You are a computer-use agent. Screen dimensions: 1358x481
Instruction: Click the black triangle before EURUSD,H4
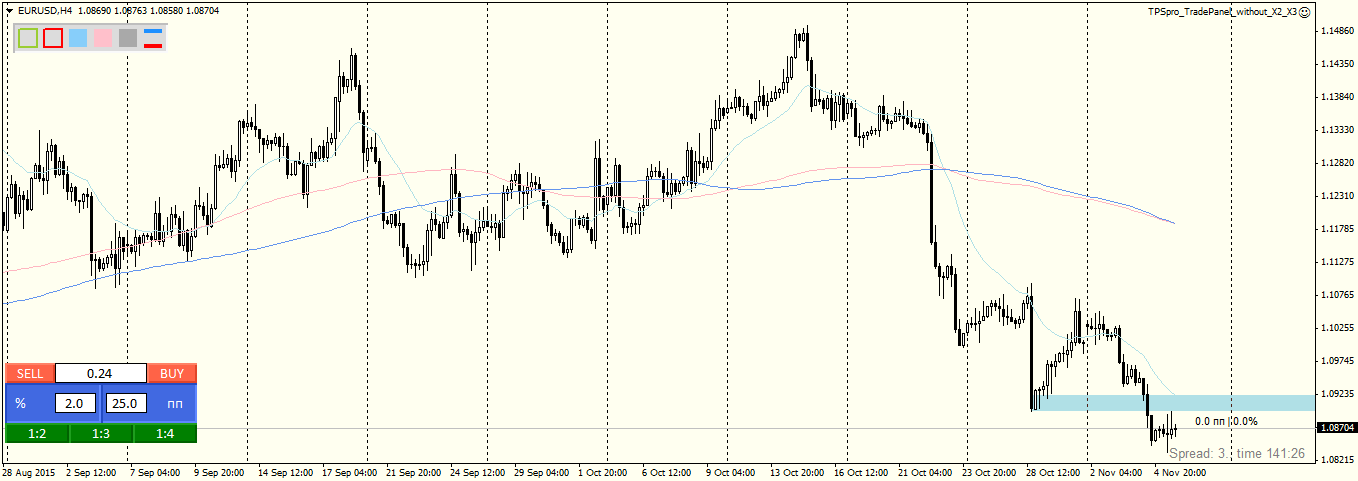[x=8, y=10]
